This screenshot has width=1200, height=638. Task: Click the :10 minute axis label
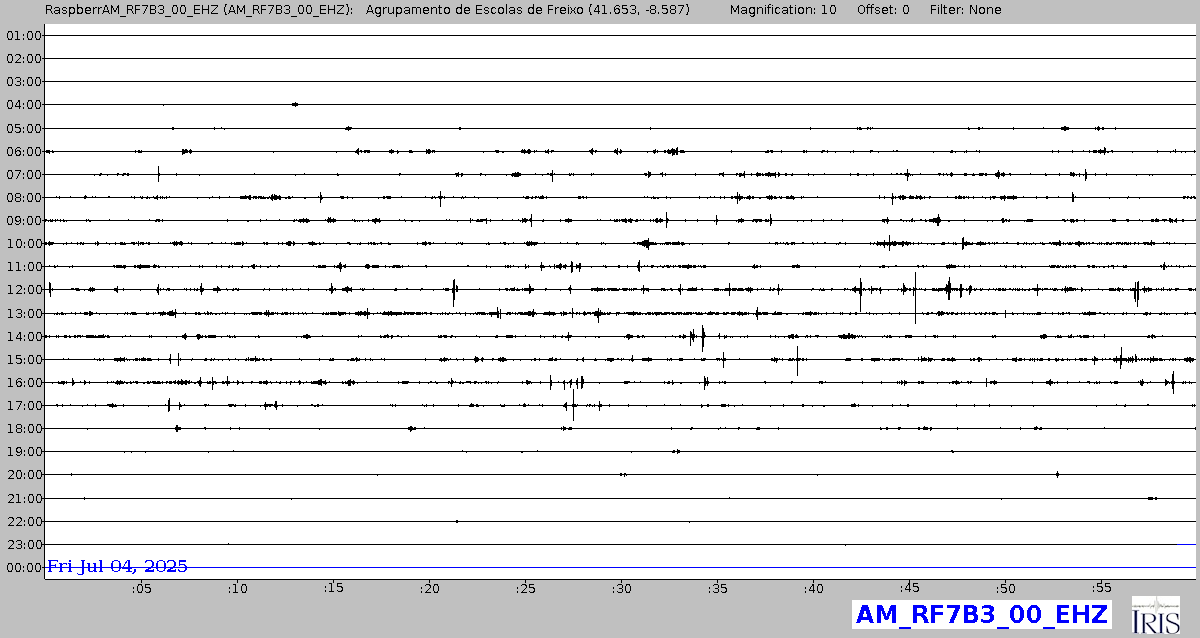tap(237, 589)
